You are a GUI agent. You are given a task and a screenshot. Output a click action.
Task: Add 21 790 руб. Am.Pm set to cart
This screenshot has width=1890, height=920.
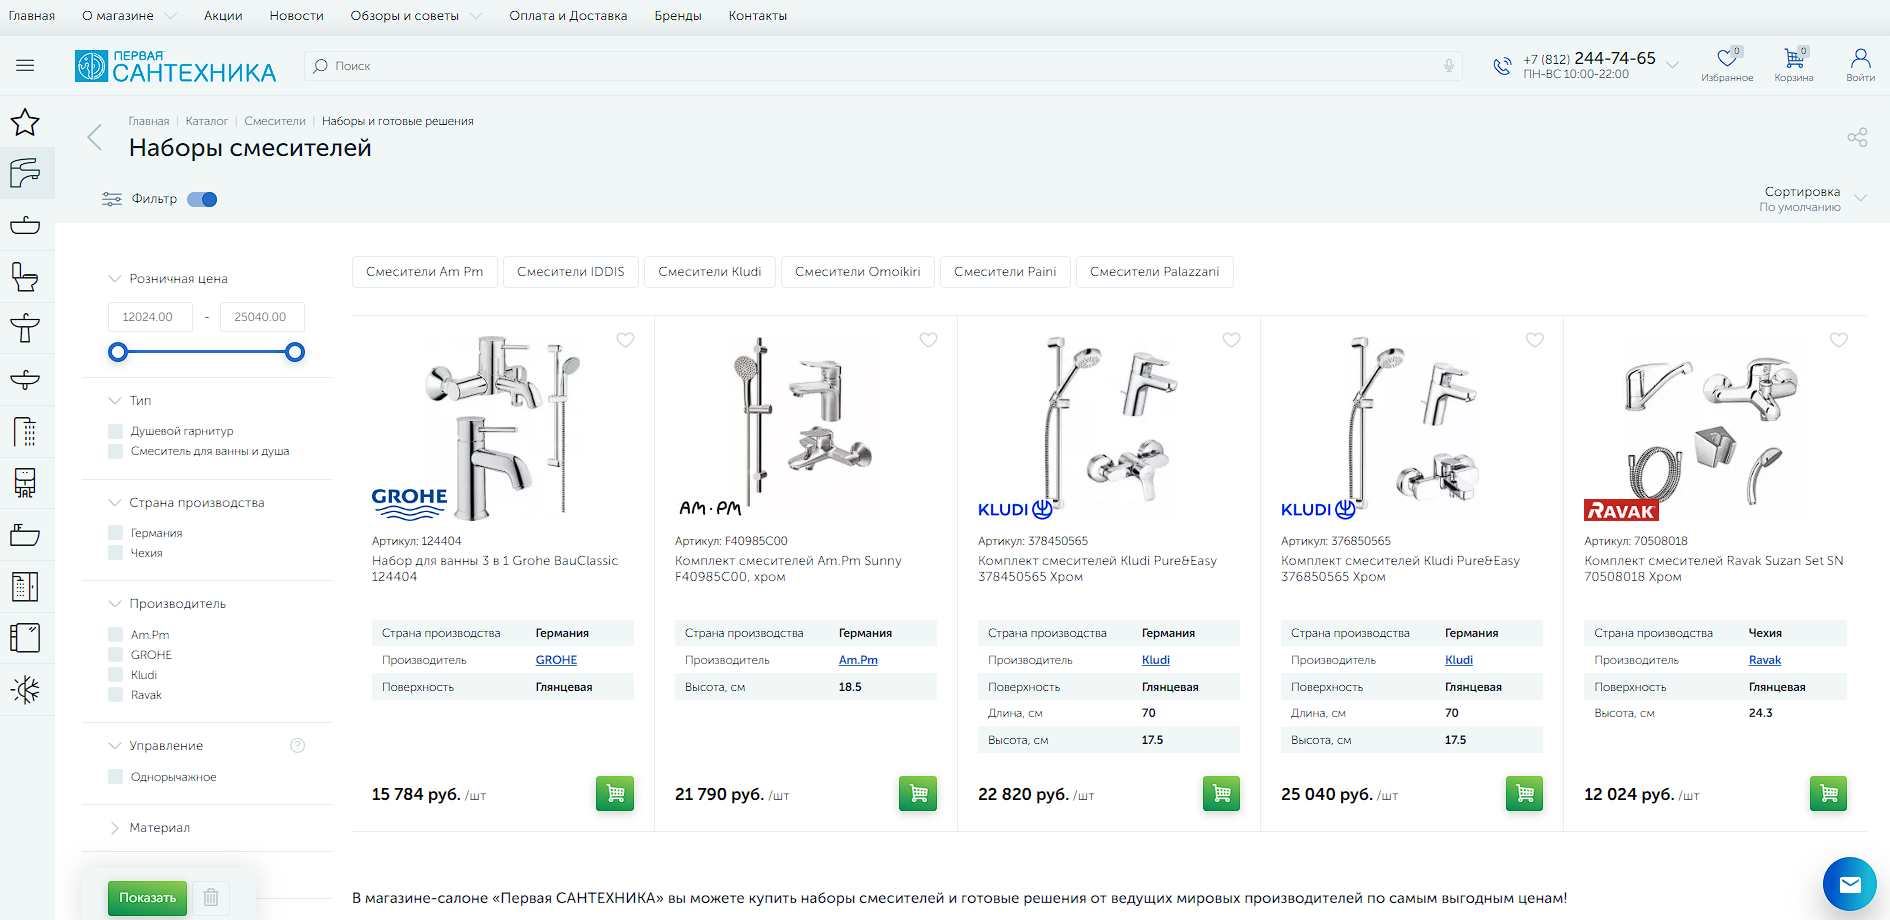pos(918,794)
